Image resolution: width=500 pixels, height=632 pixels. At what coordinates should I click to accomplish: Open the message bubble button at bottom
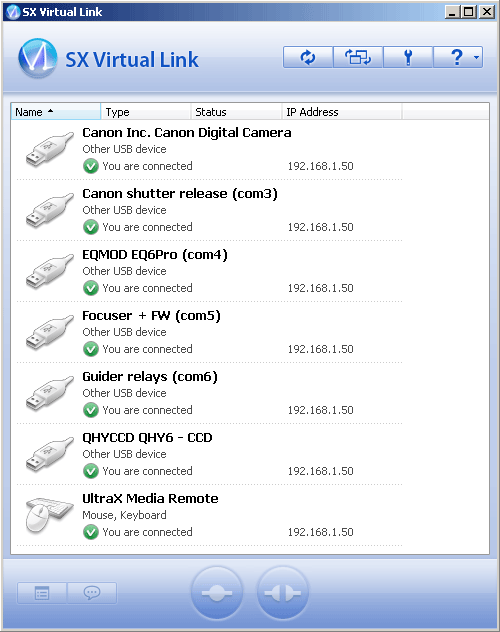[x=92, y=593]
